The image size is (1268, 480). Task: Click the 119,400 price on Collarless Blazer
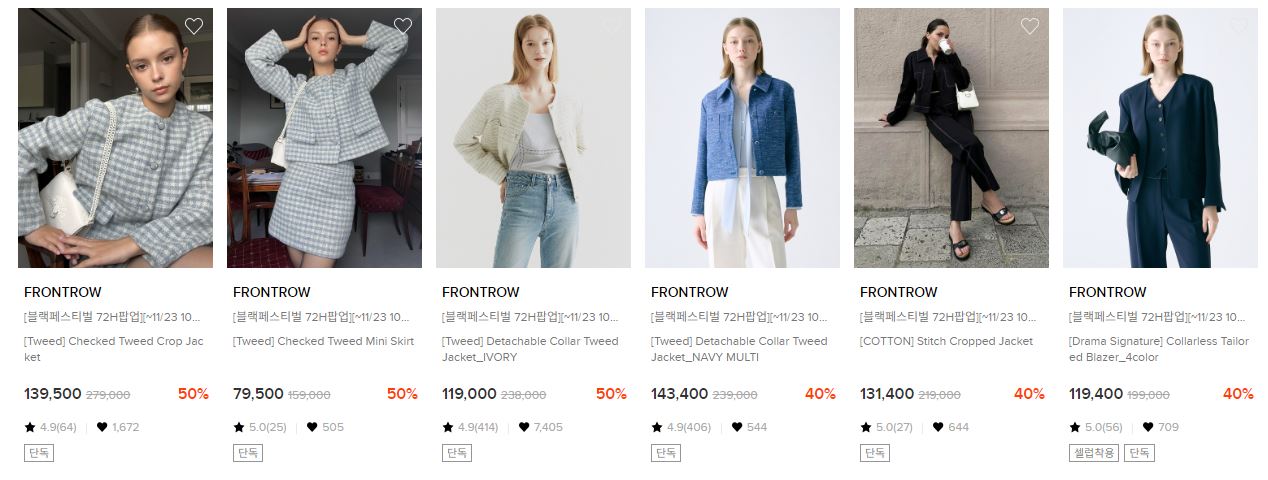coord(1096,394)
